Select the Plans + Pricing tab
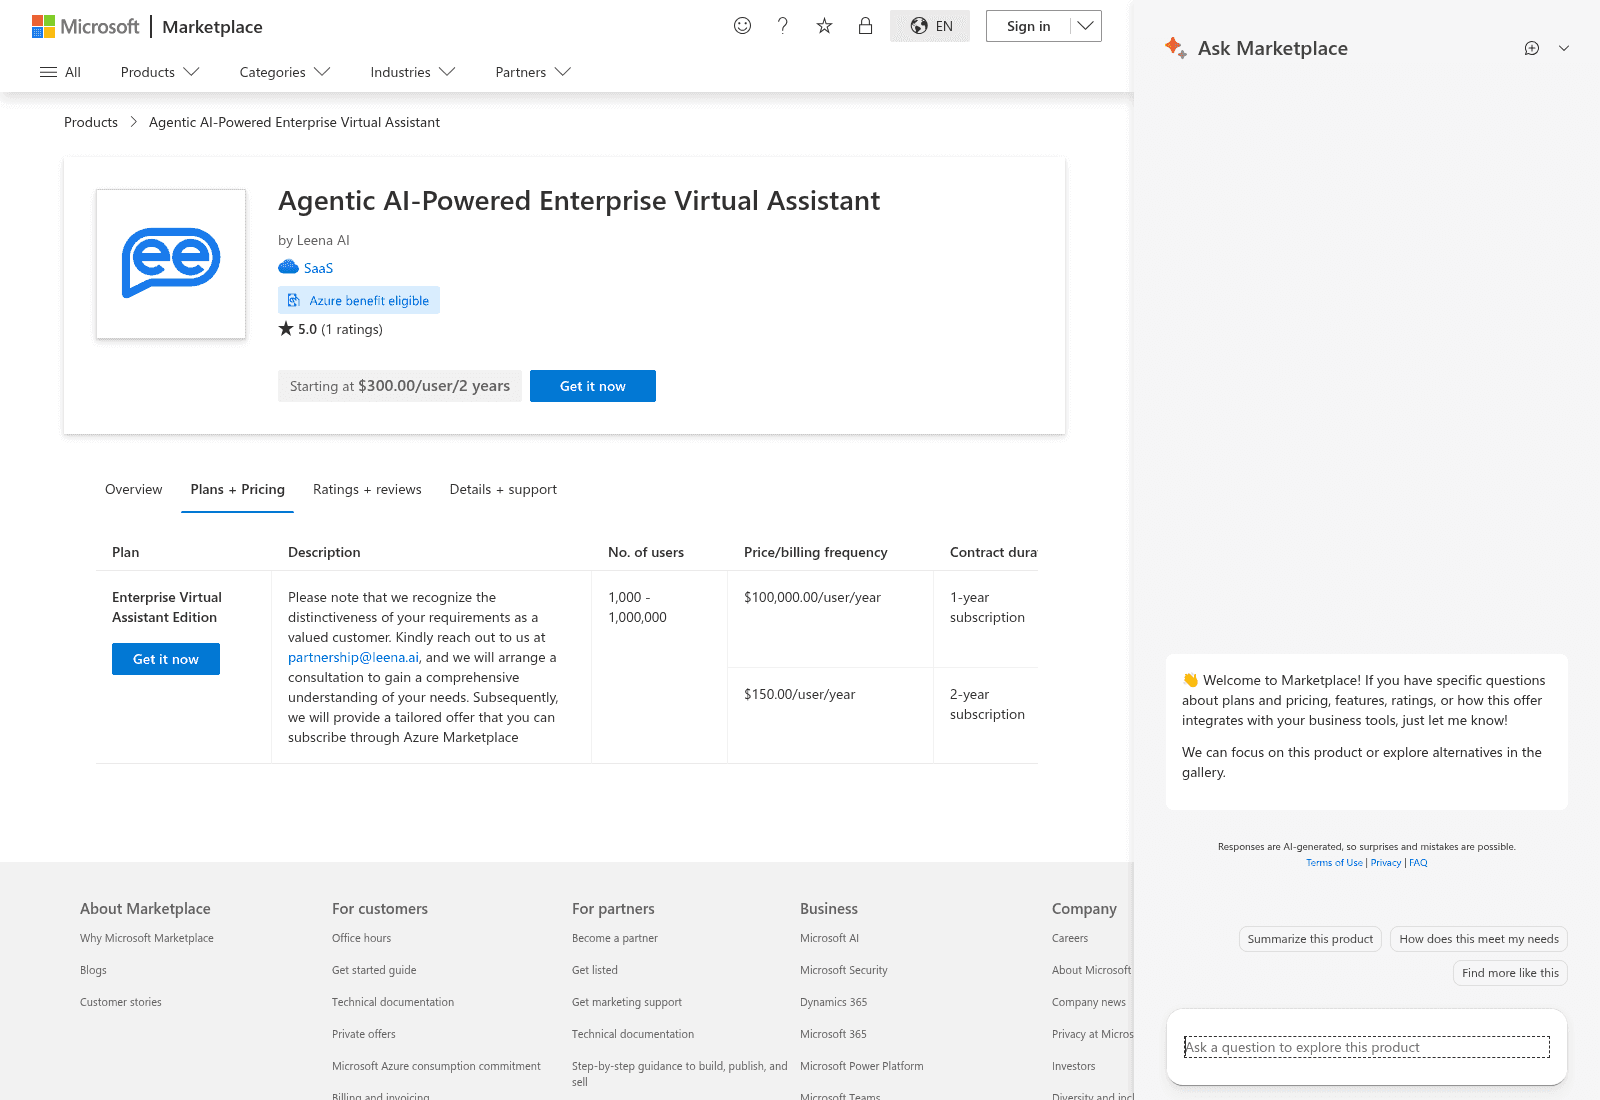 tap(238, 489)
